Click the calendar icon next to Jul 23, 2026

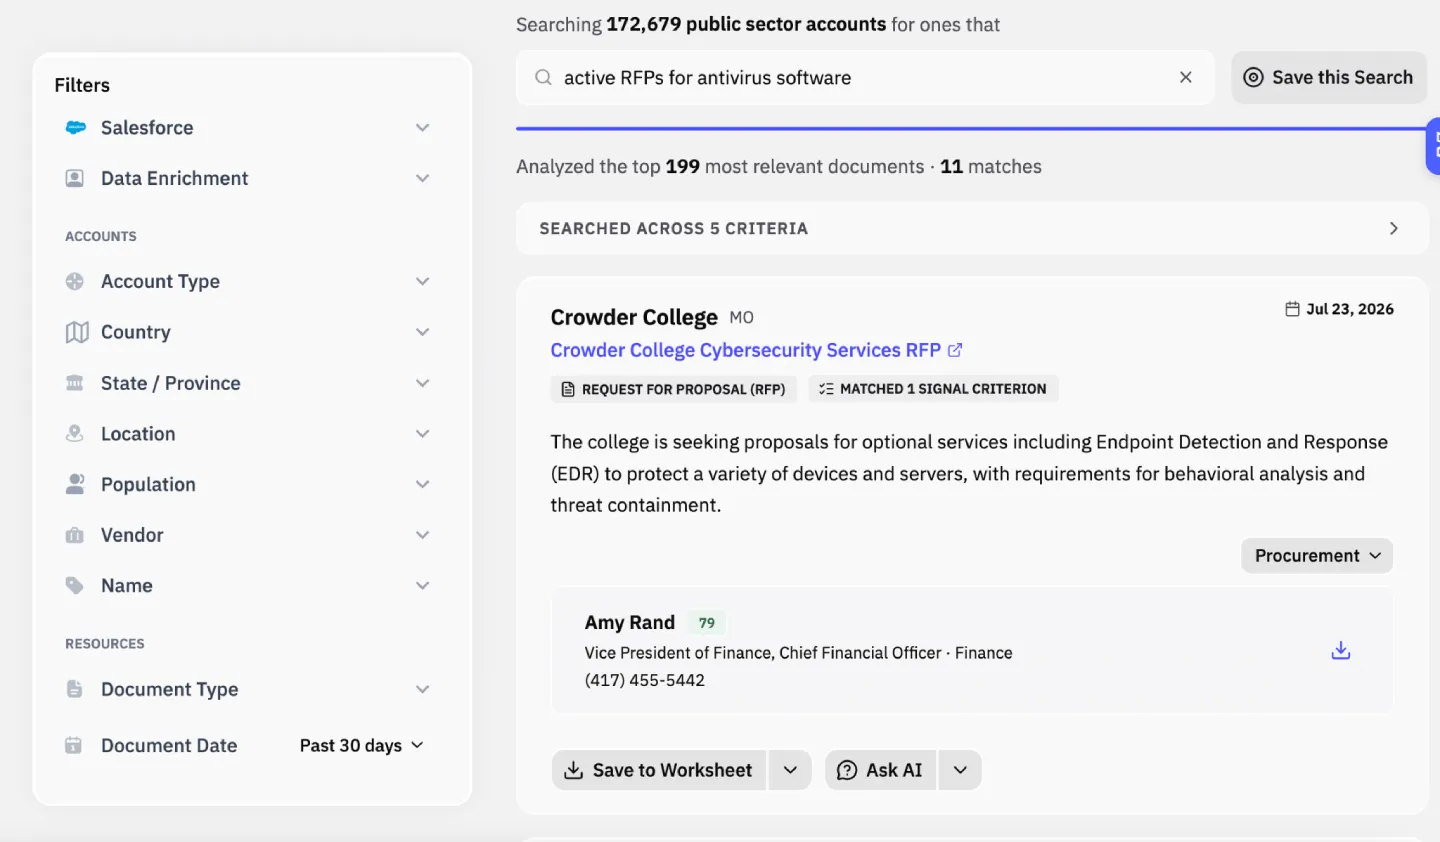(x=1292, y=309)
